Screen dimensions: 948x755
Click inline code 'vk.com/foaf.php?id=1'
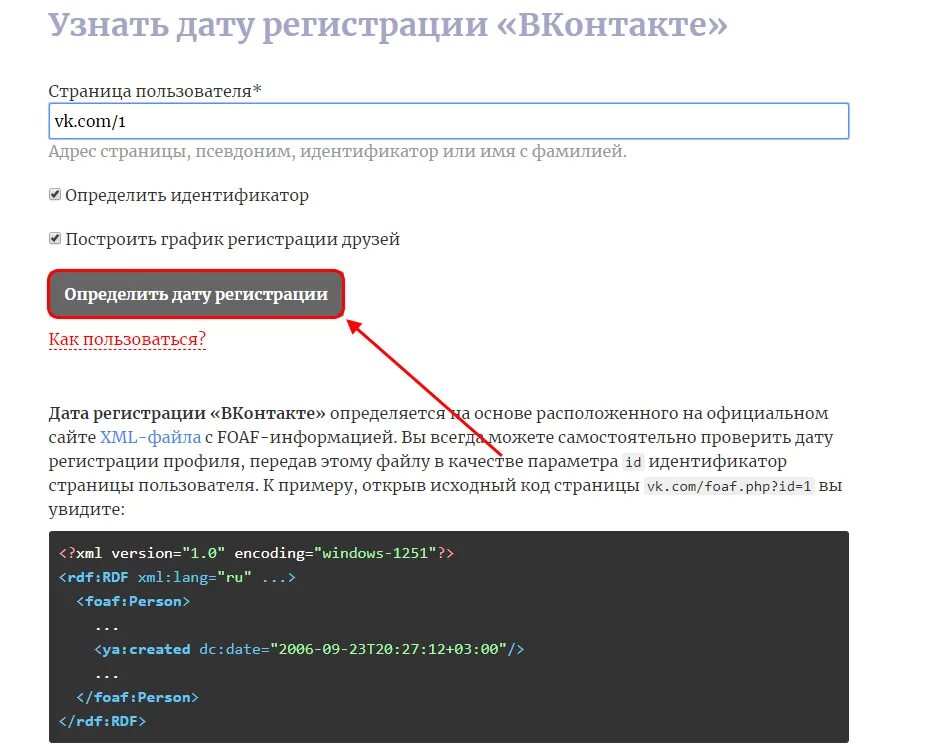[729, 486]
